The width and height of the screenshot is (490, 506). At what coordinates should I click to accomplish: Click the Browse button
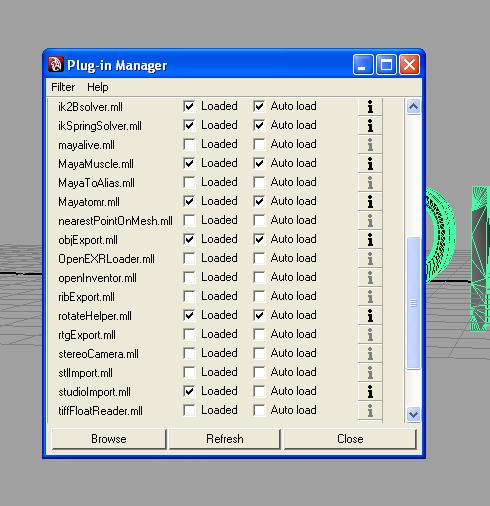[109, 439]
